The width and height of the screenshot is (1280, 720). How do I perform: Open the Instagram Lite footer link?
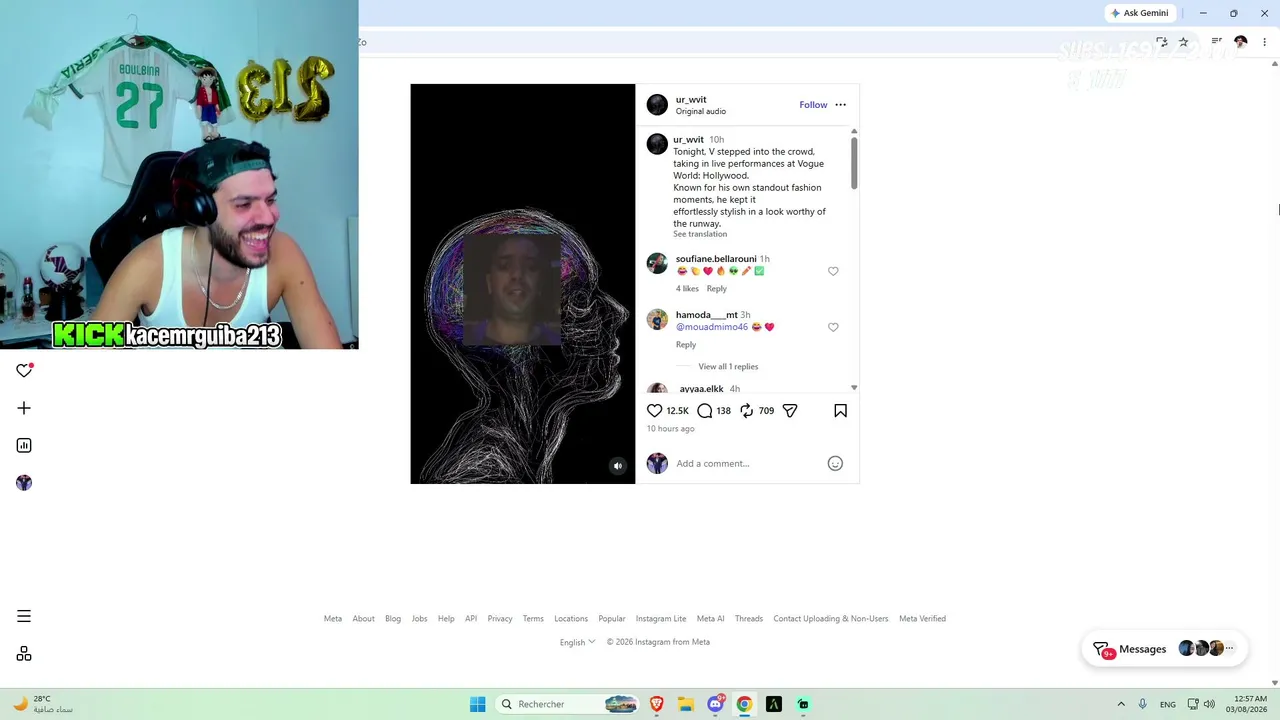point(661,619)
